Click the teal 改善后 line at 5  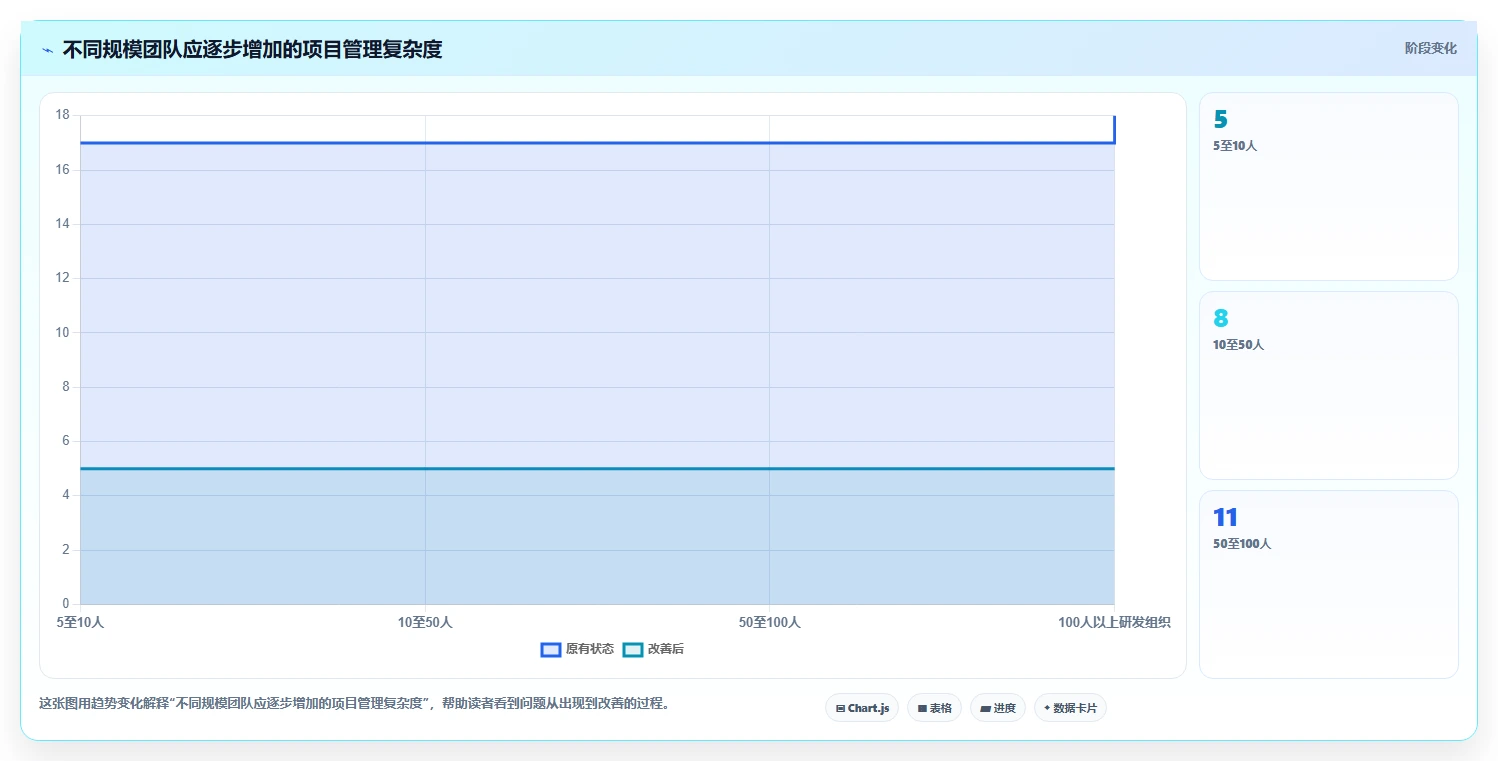[597, 468]
